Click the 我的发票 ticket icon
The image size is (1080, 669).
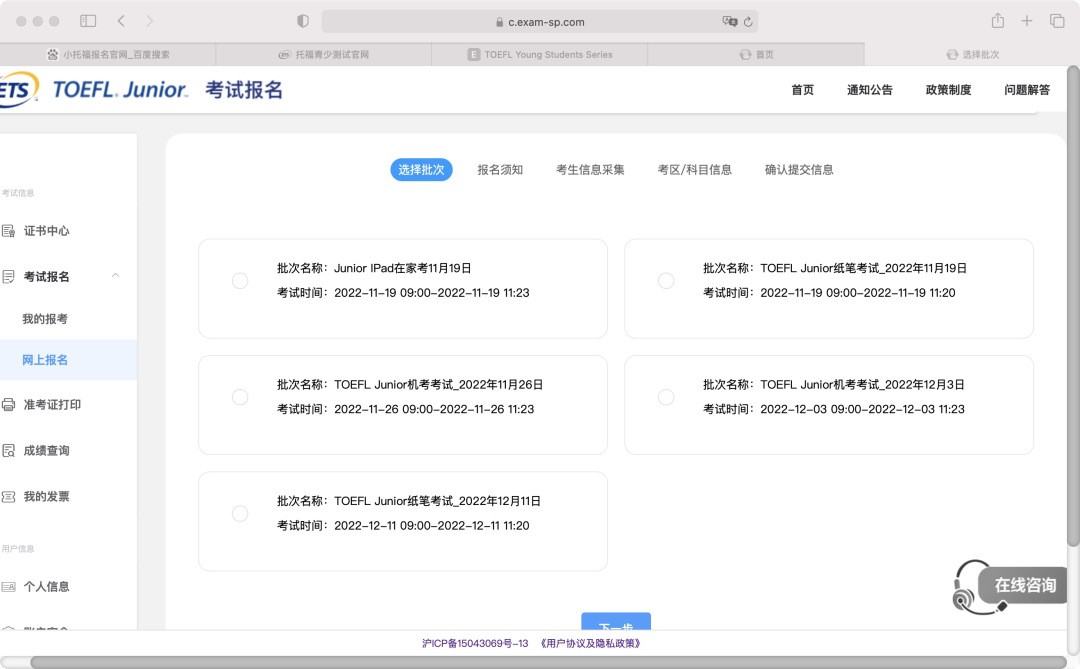pos(8,497)
